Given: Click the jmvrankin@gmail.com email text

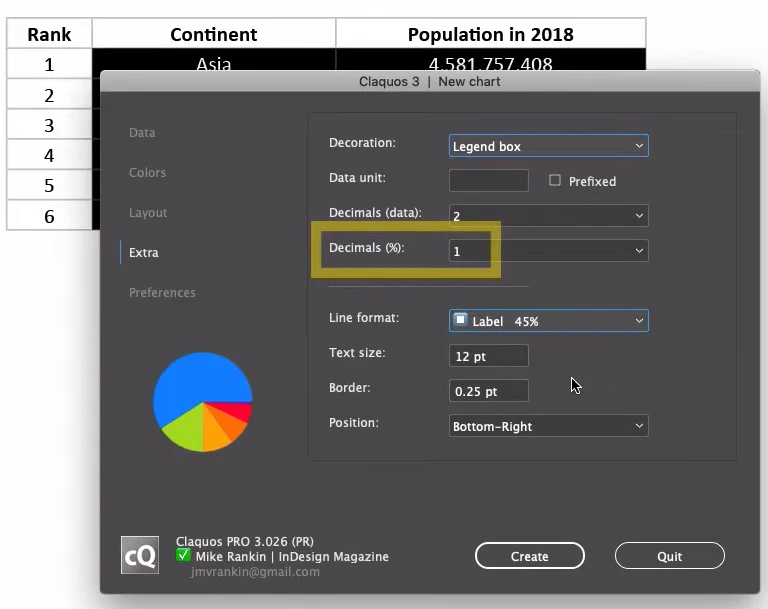Looking at the screenshot, I should tap(255, 572).
